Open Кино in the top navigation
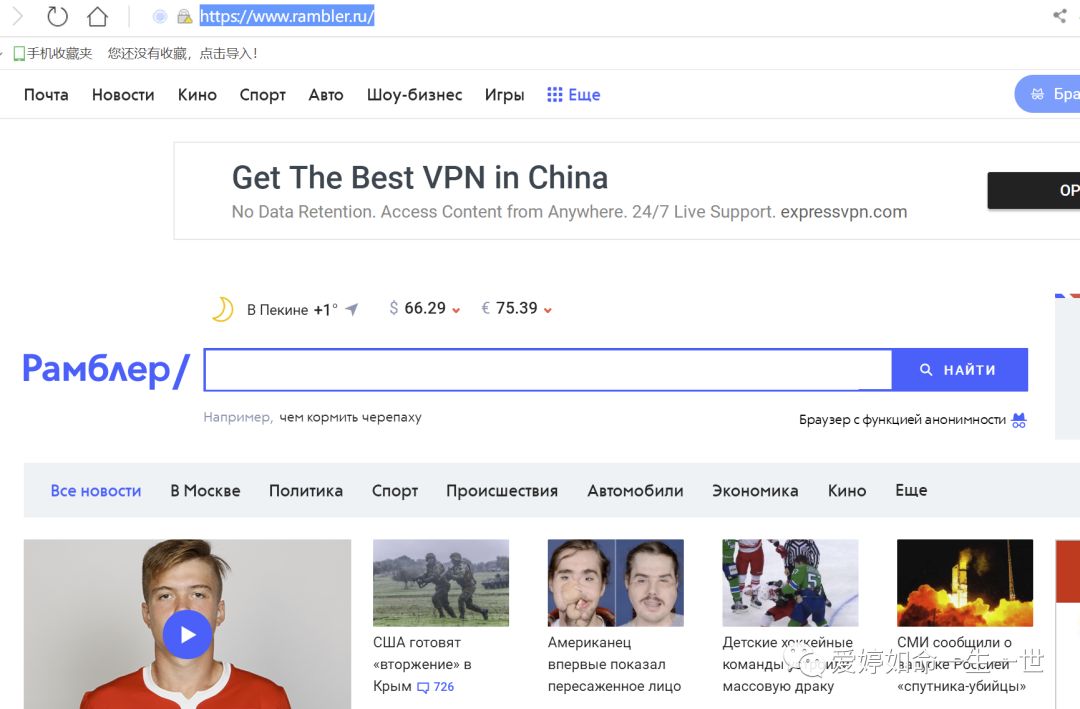This screenshot has width=1080, height=709. pyautogui.click(x=197, y=94)
